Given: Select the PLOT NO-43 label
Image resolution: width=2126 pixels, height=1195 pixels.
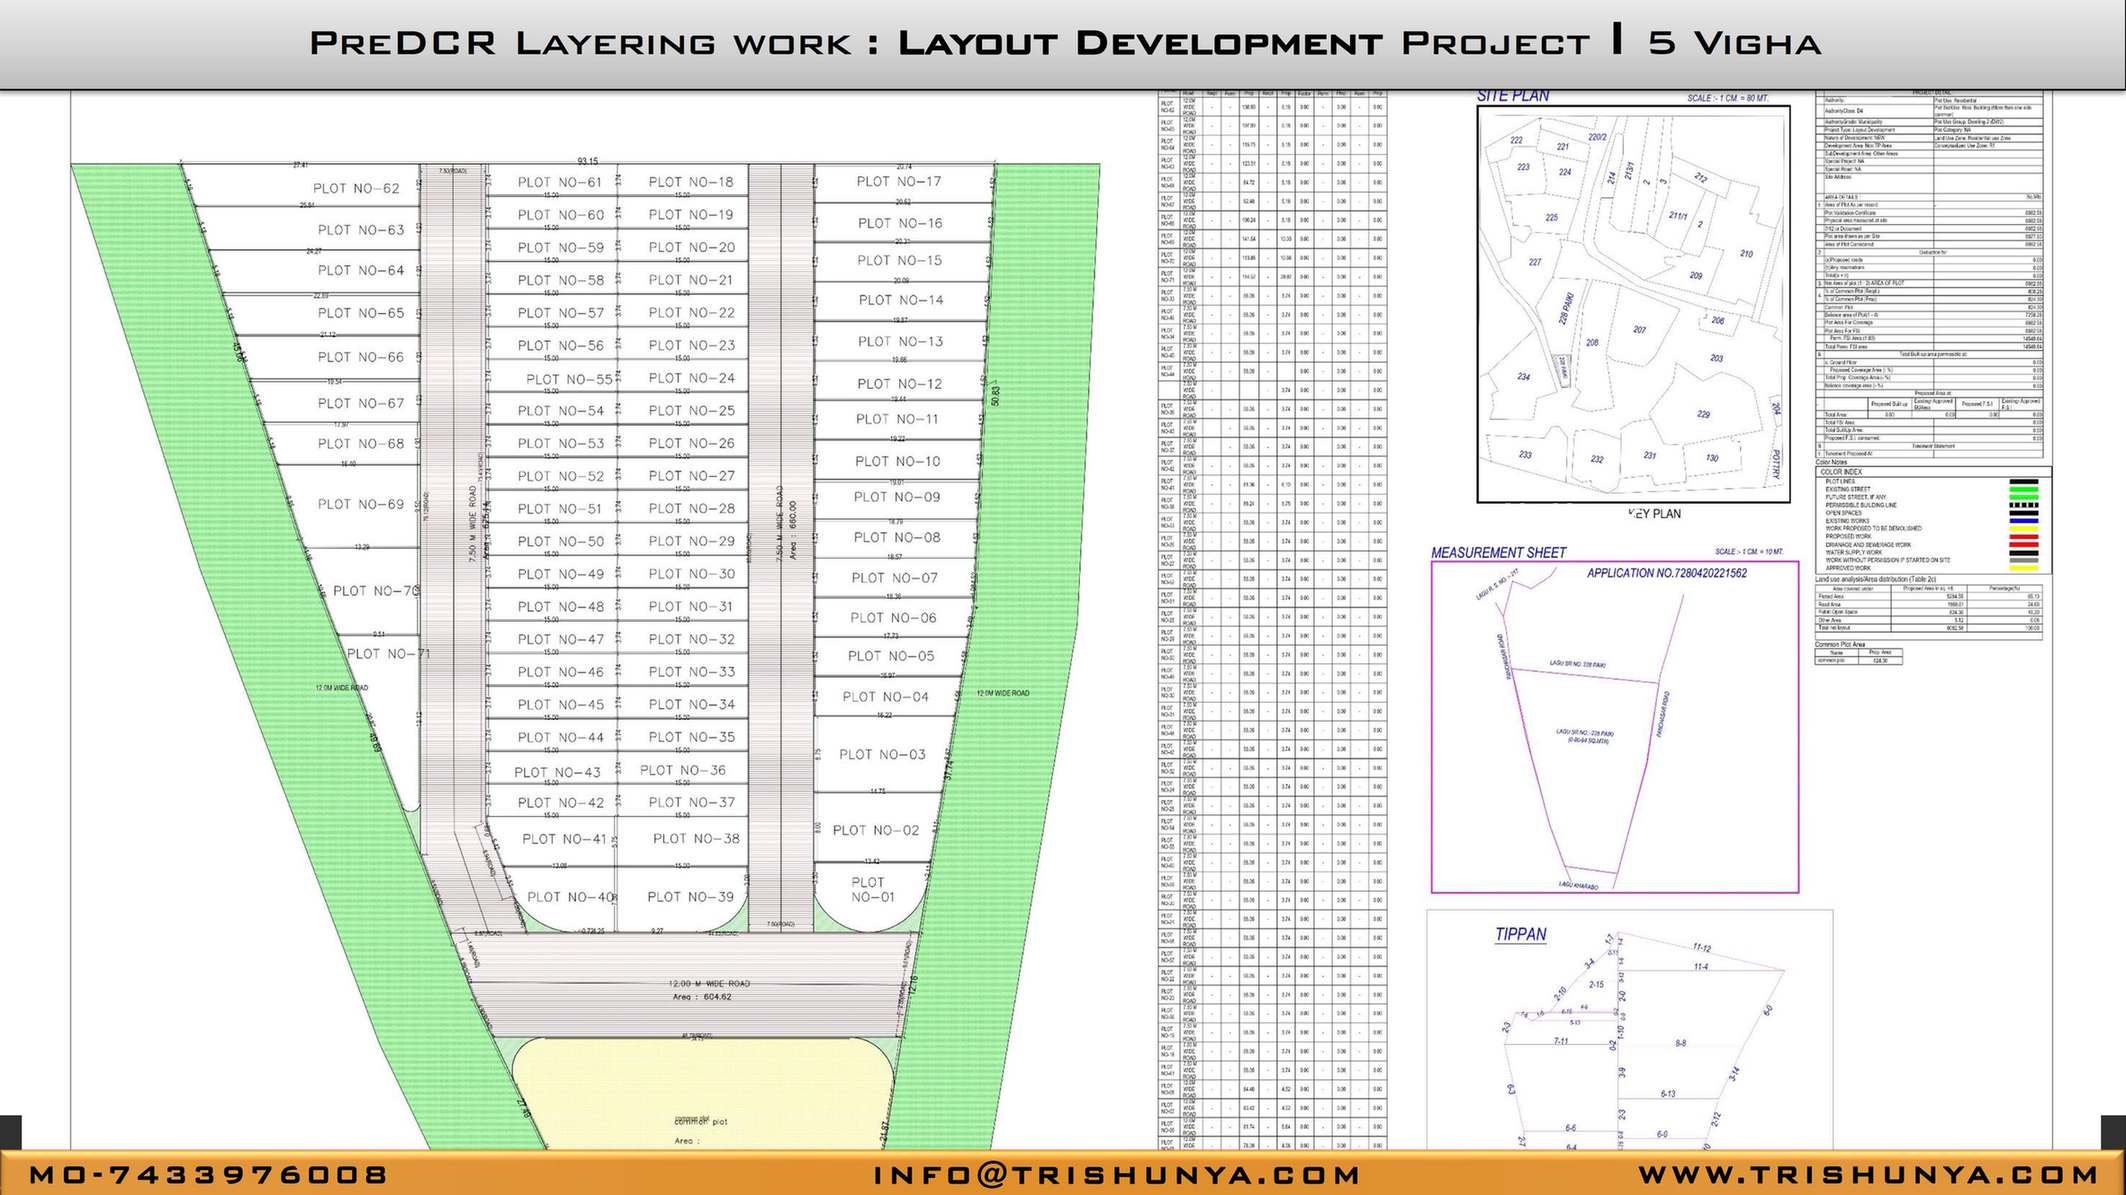Looking at the screenshot, I should pos(557,772).
